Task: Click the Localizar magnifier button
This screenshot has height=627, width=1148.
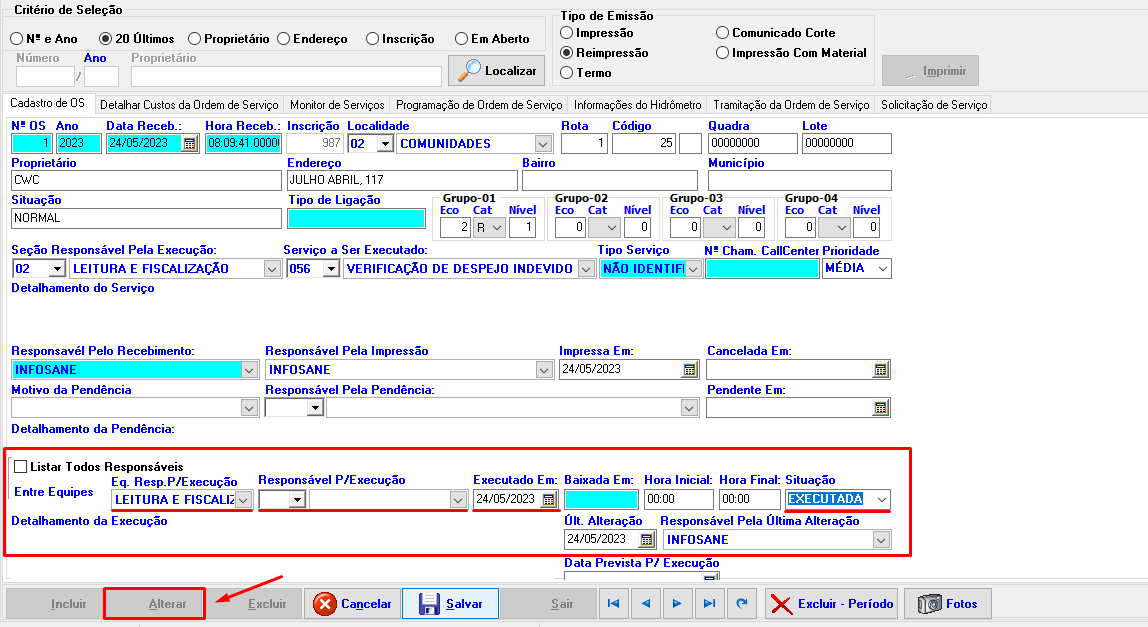Action: pyautogui.click(x=497, y=70)
